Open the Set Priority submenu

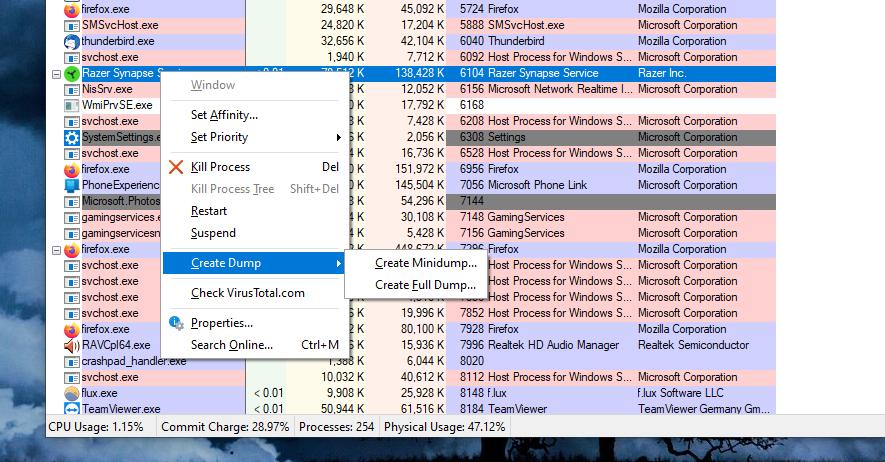[x=255, y=137]
